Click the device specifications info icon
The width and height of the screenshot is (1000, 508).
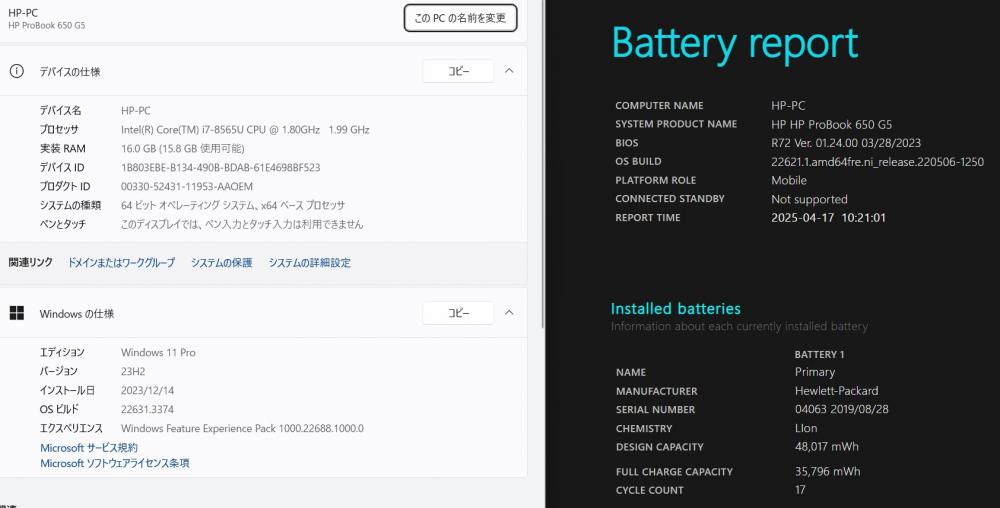tap(17, 71)
